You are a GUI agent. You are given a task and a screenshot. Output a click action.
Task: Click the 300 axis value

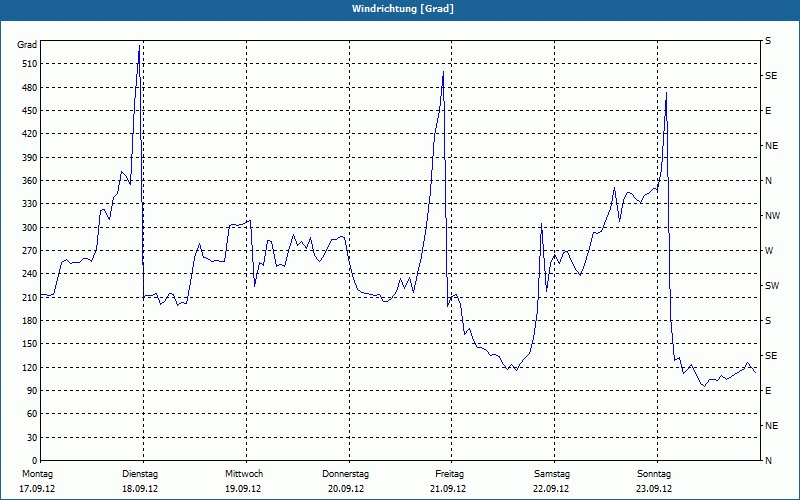click(x=29, y=228)
